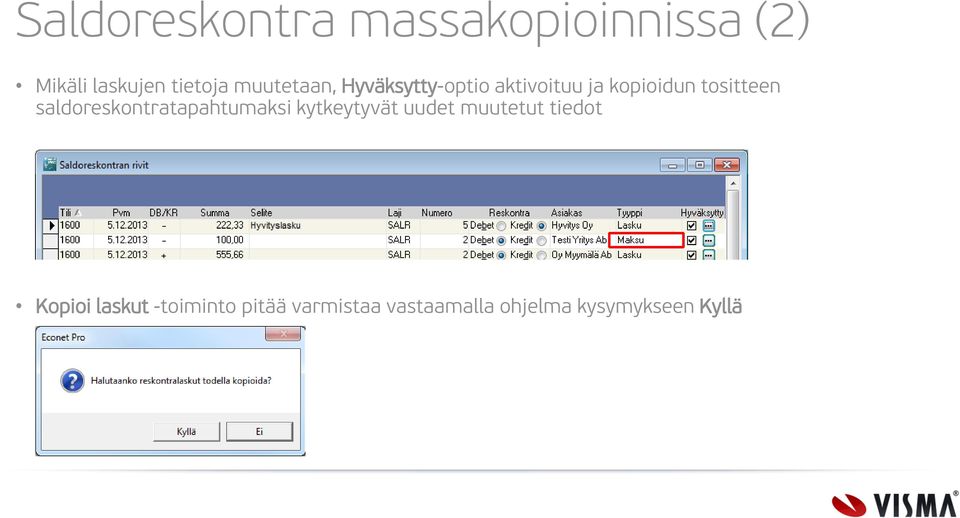Minimize the Saldoreskontran rivit window

click(672, 165)
